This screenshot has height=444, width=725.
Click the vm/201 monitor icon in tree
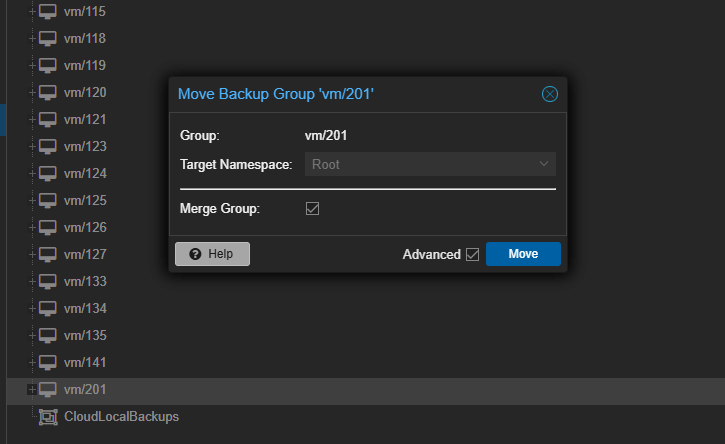[x=47, y=390]
